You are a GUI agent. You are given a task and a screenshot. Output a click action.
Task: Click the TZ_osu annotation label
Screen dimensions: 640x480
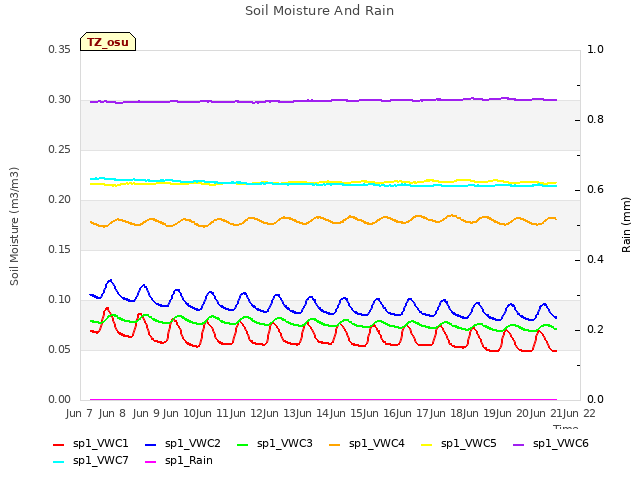pyautogui.click(x=108, y=42)
